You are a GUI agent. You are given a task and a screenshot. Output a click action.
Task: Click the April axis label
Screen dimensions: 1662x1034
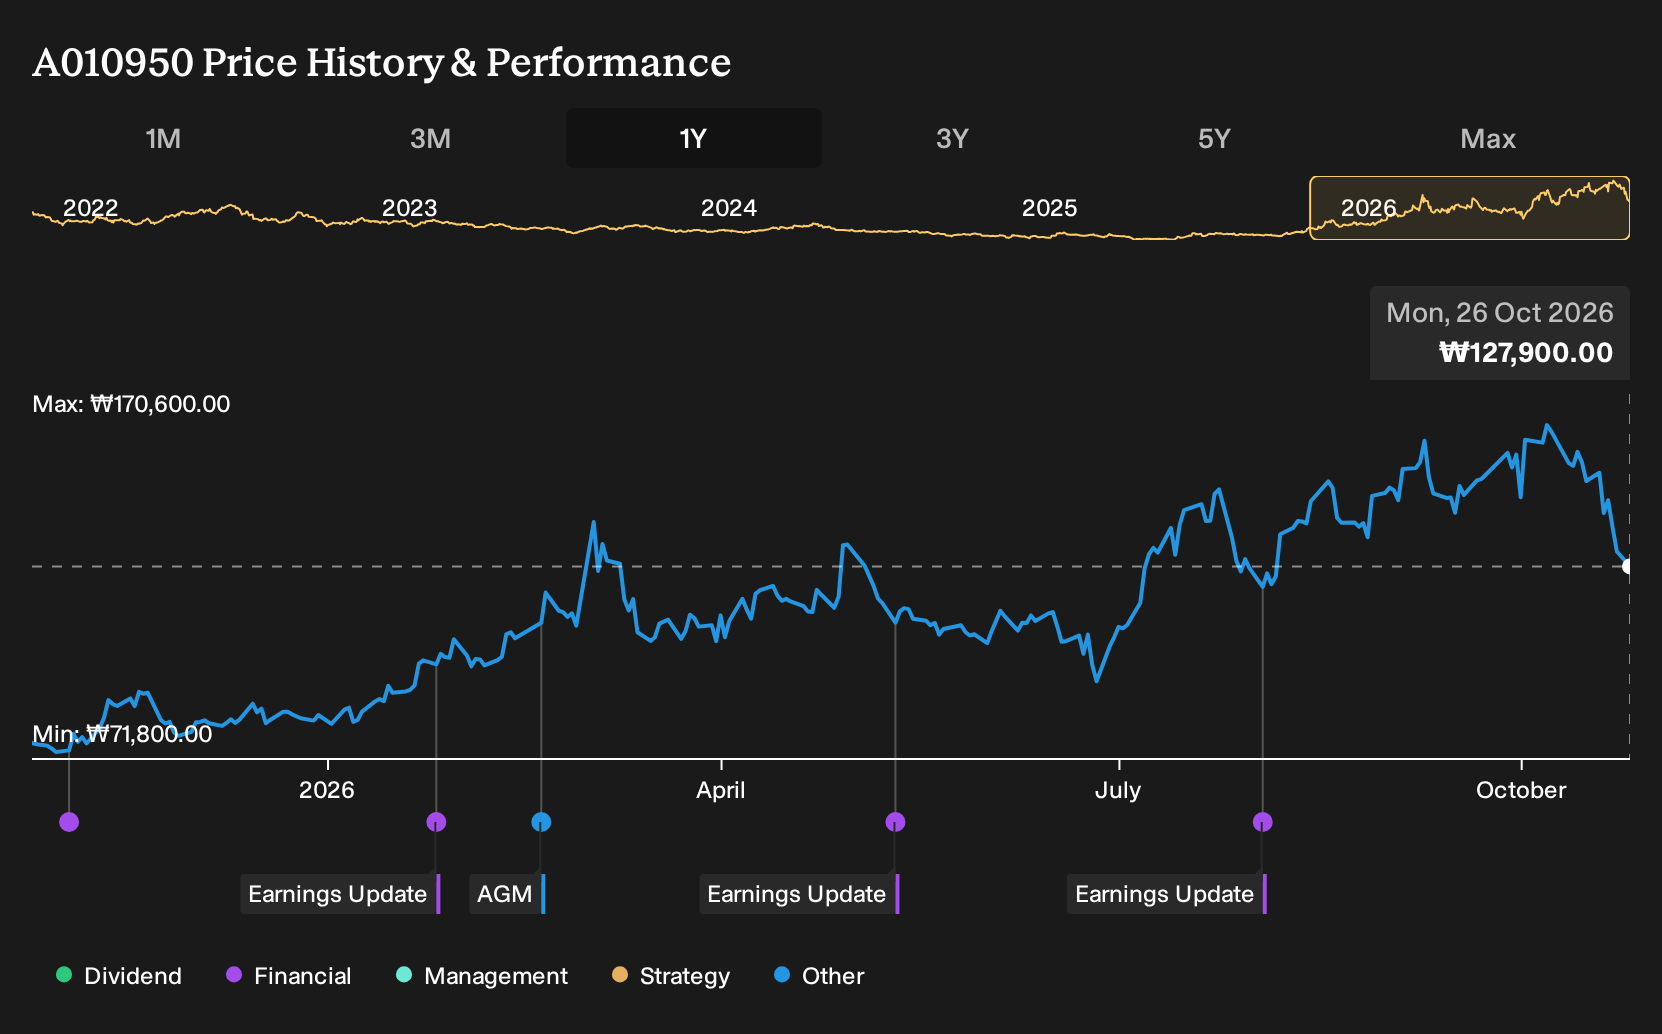[x=721, y=790]
